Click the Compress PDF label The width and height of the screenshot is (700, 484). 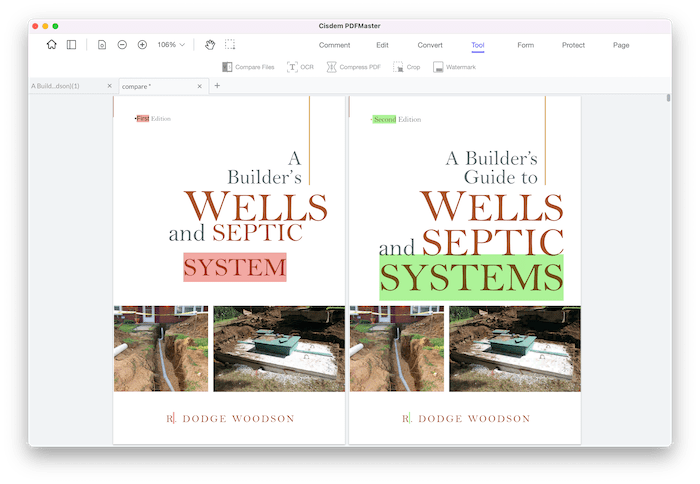pyautogui.click(x=360, y=67)
